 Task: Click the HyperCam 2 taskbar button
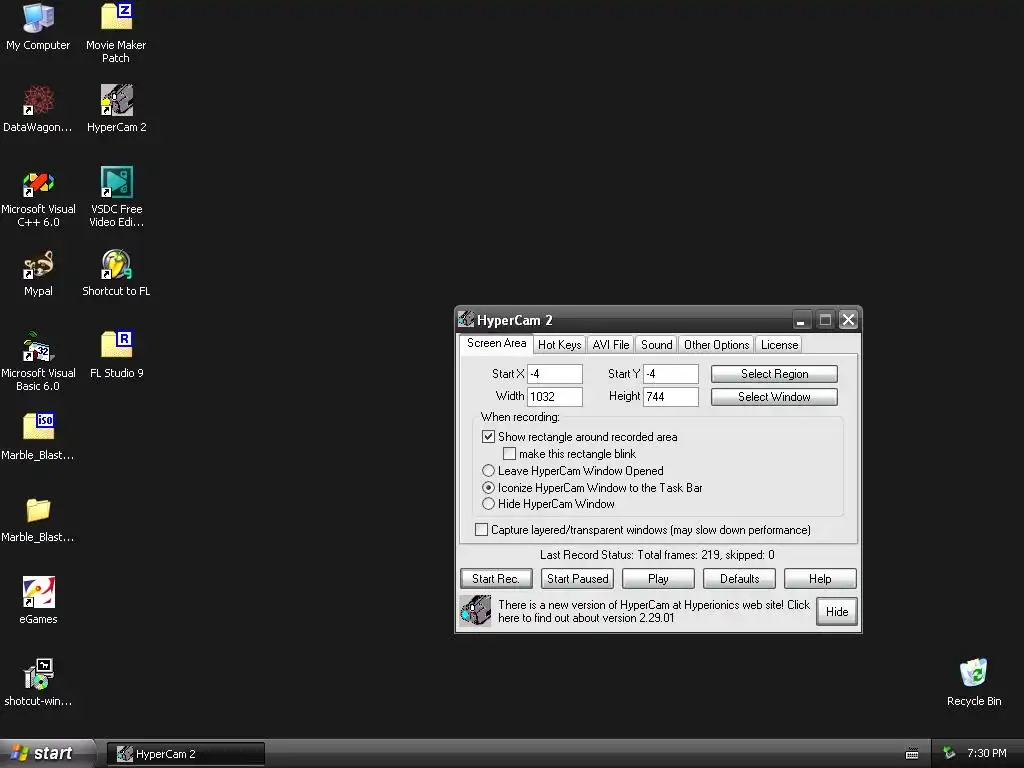pyautogui.click(x=185, y=754)
